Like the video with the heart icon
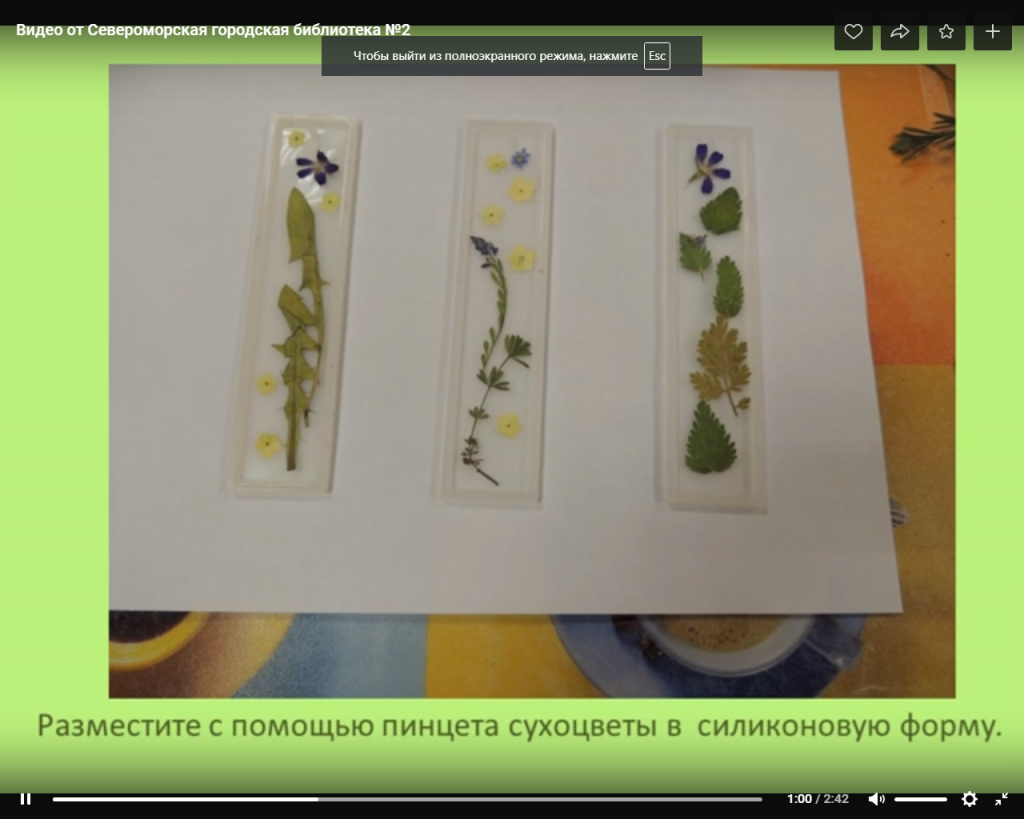This screenshot has height=819, width=1024. [853, 32]
